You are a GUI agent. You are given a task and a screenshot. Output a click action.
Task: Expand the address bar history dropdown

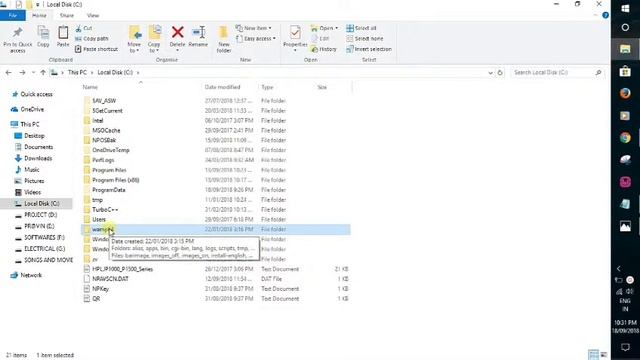point(490,73)
